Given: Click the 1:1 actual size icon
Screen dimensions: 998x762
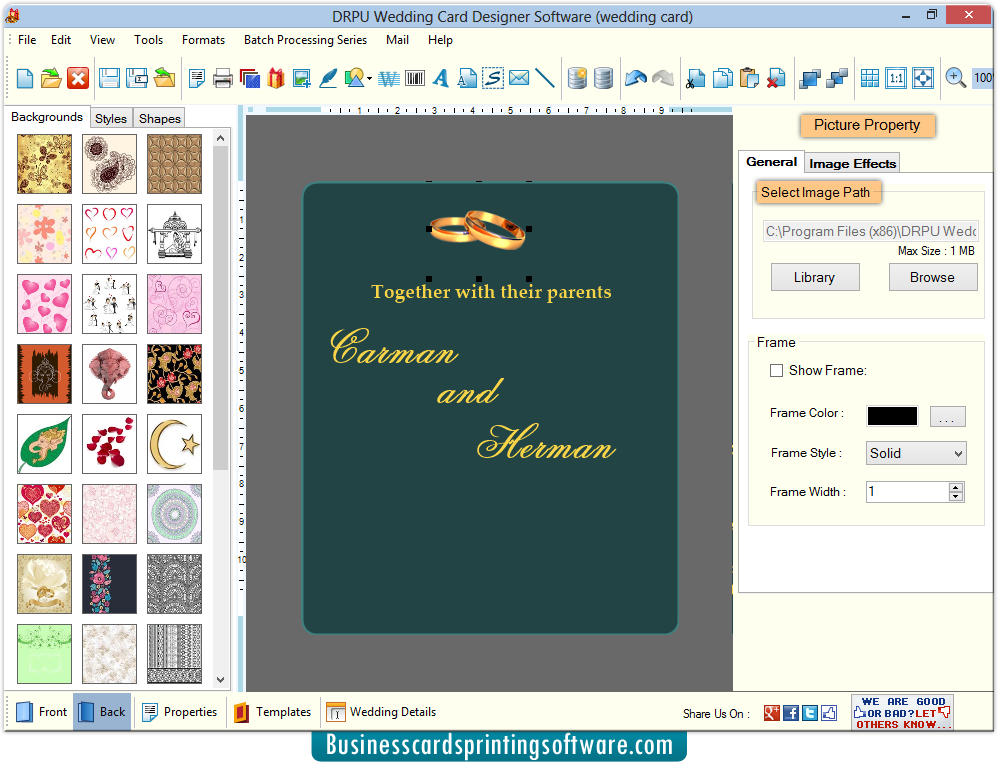Looking at the screenshot, I should point(896,78).
